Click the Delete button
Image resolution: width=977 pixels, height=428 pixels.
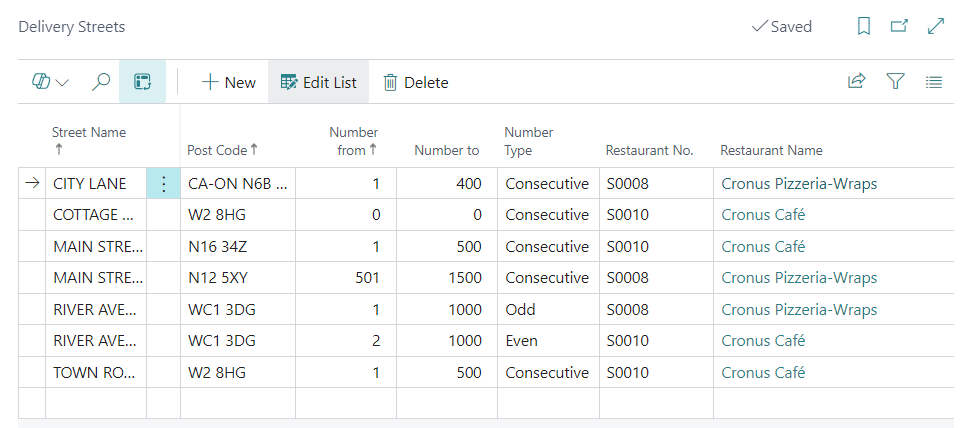416,82
